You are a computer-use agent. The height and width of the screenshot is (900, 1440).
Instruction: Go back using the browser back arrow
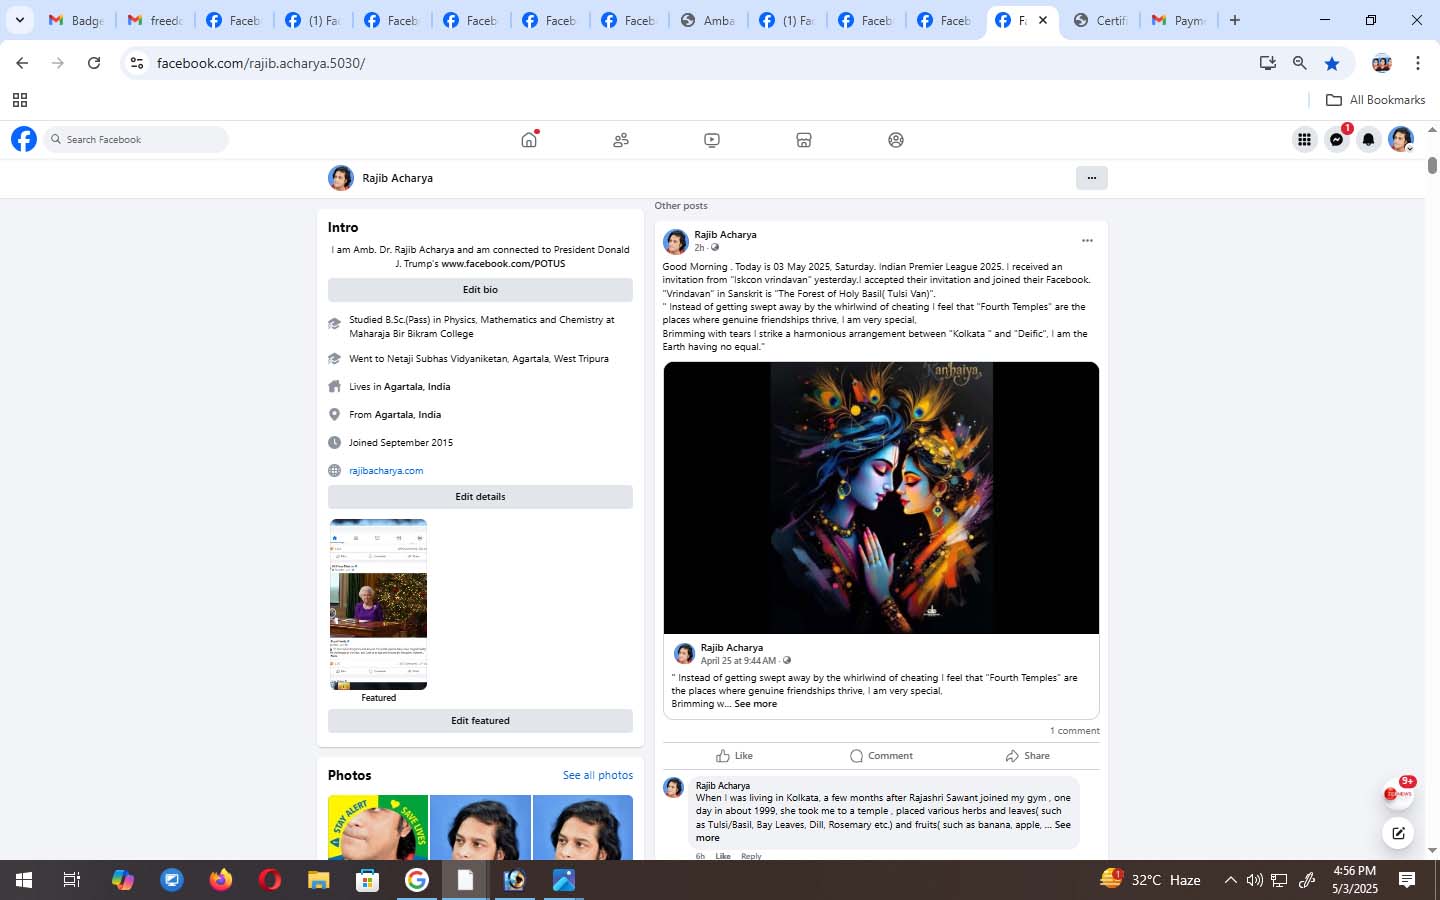pyautogui.click(x=22, y=63)
